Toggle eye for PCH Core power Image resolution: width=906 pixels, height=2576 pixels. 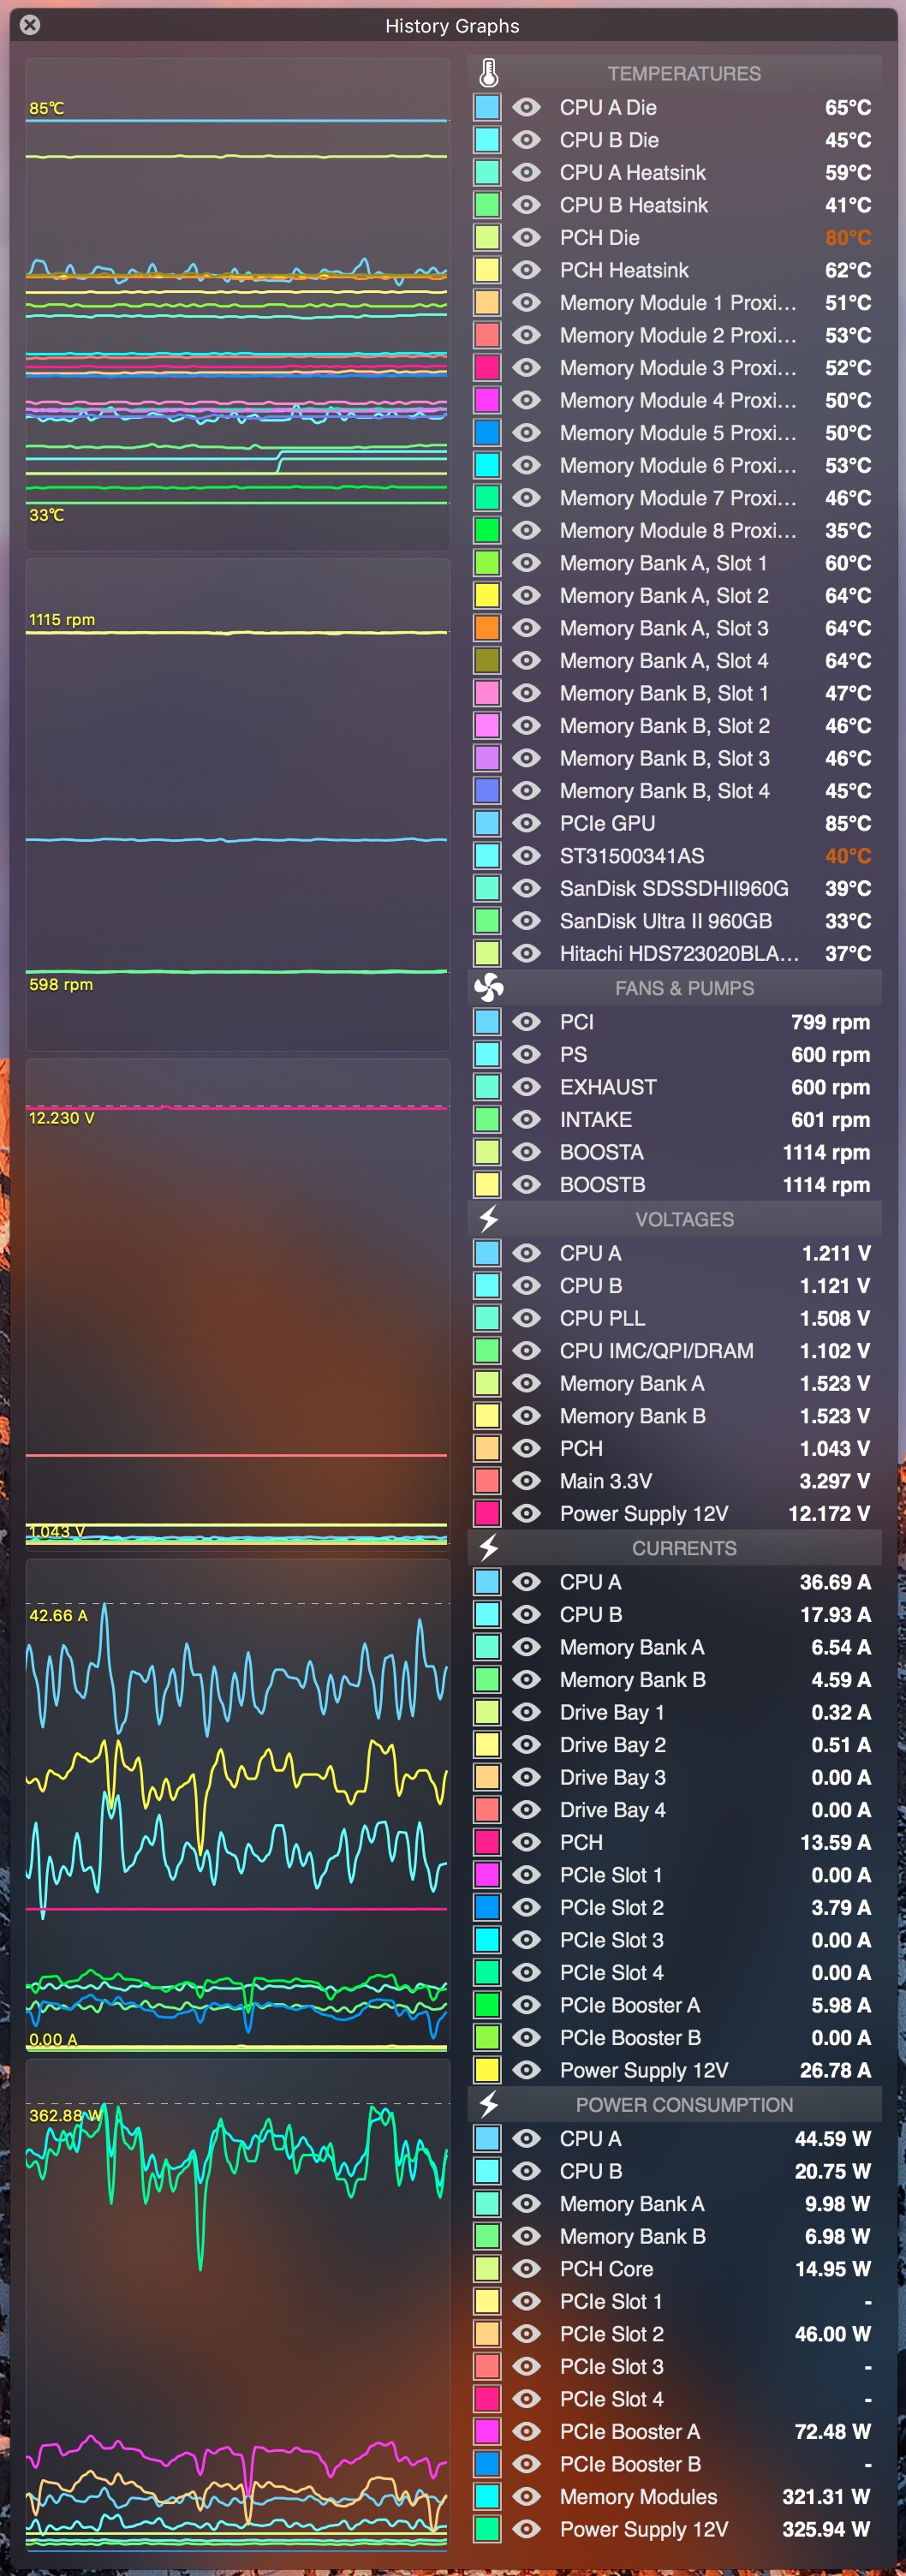coord(526,2269)
